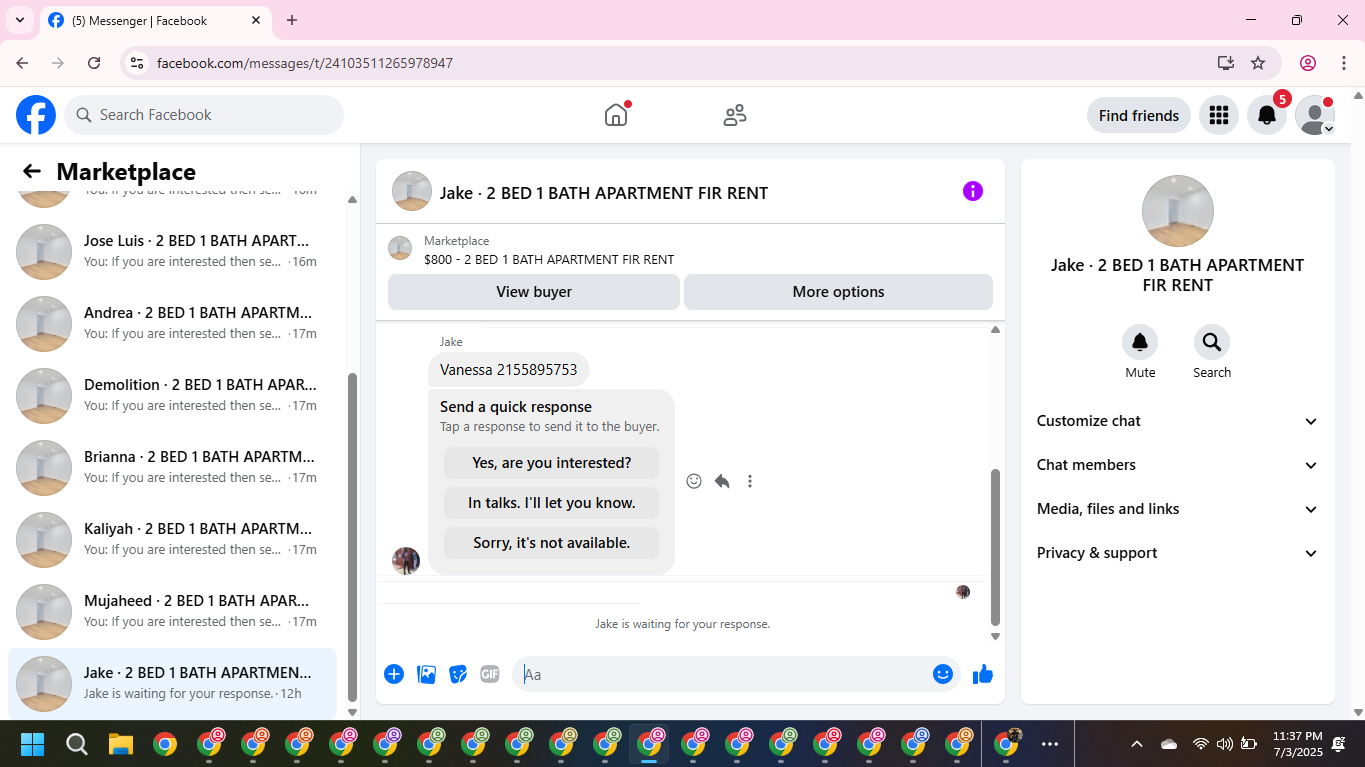Open Windows taskbar search
Viewport: 1365px width, 767px height.
click(x=77, y=744)
